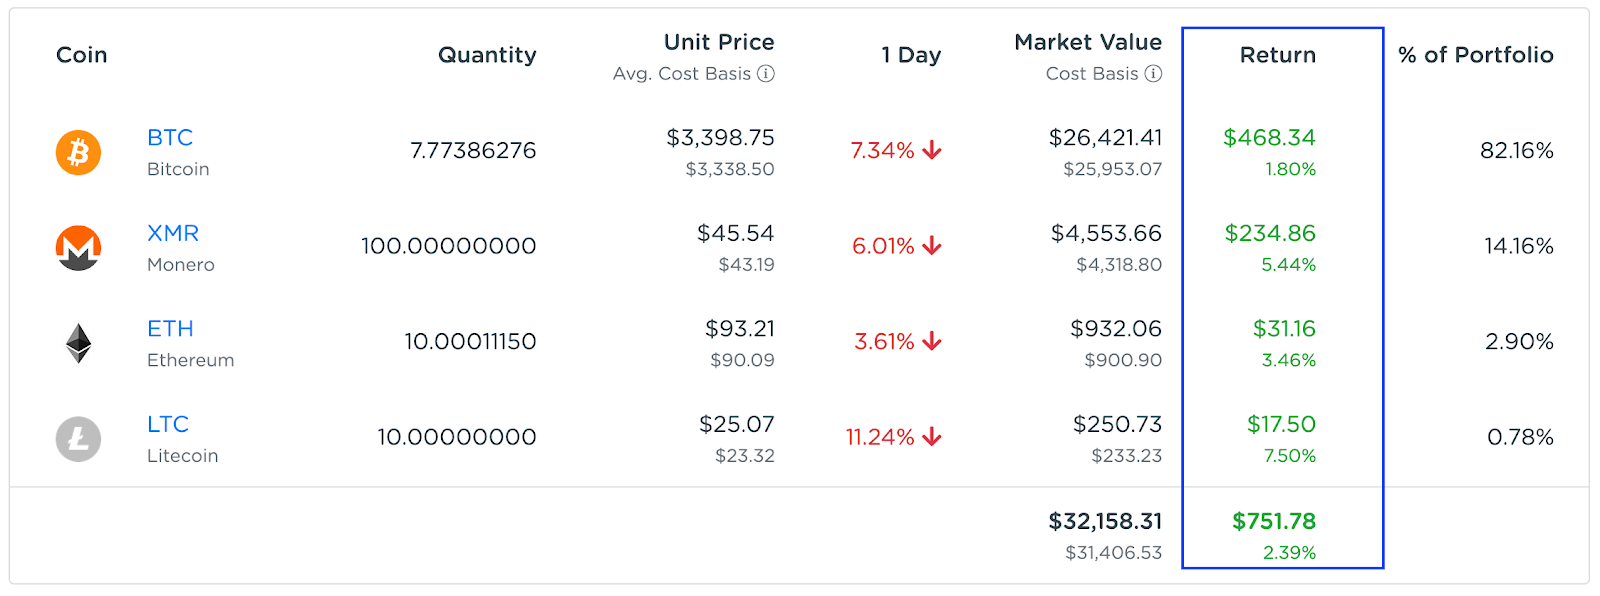Click the Bitcoin orange coin icon
Screen dimensions: 1600x596
(78, 152)
